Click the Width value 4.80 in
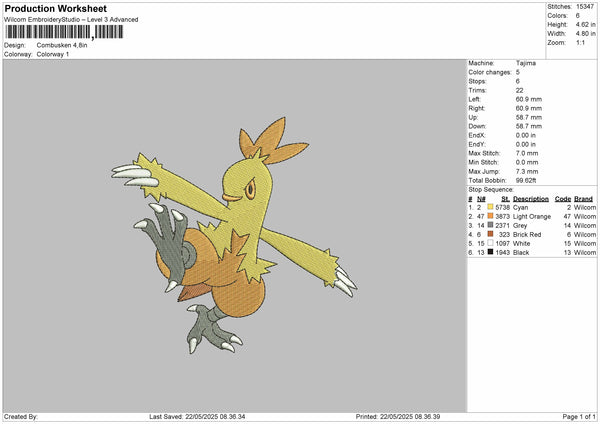 click(585, 34)
